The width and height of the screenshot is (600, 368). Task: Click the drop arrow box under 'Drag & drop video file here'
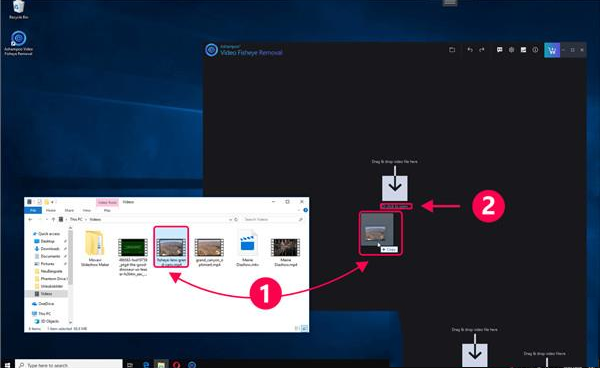click(395, 188)
